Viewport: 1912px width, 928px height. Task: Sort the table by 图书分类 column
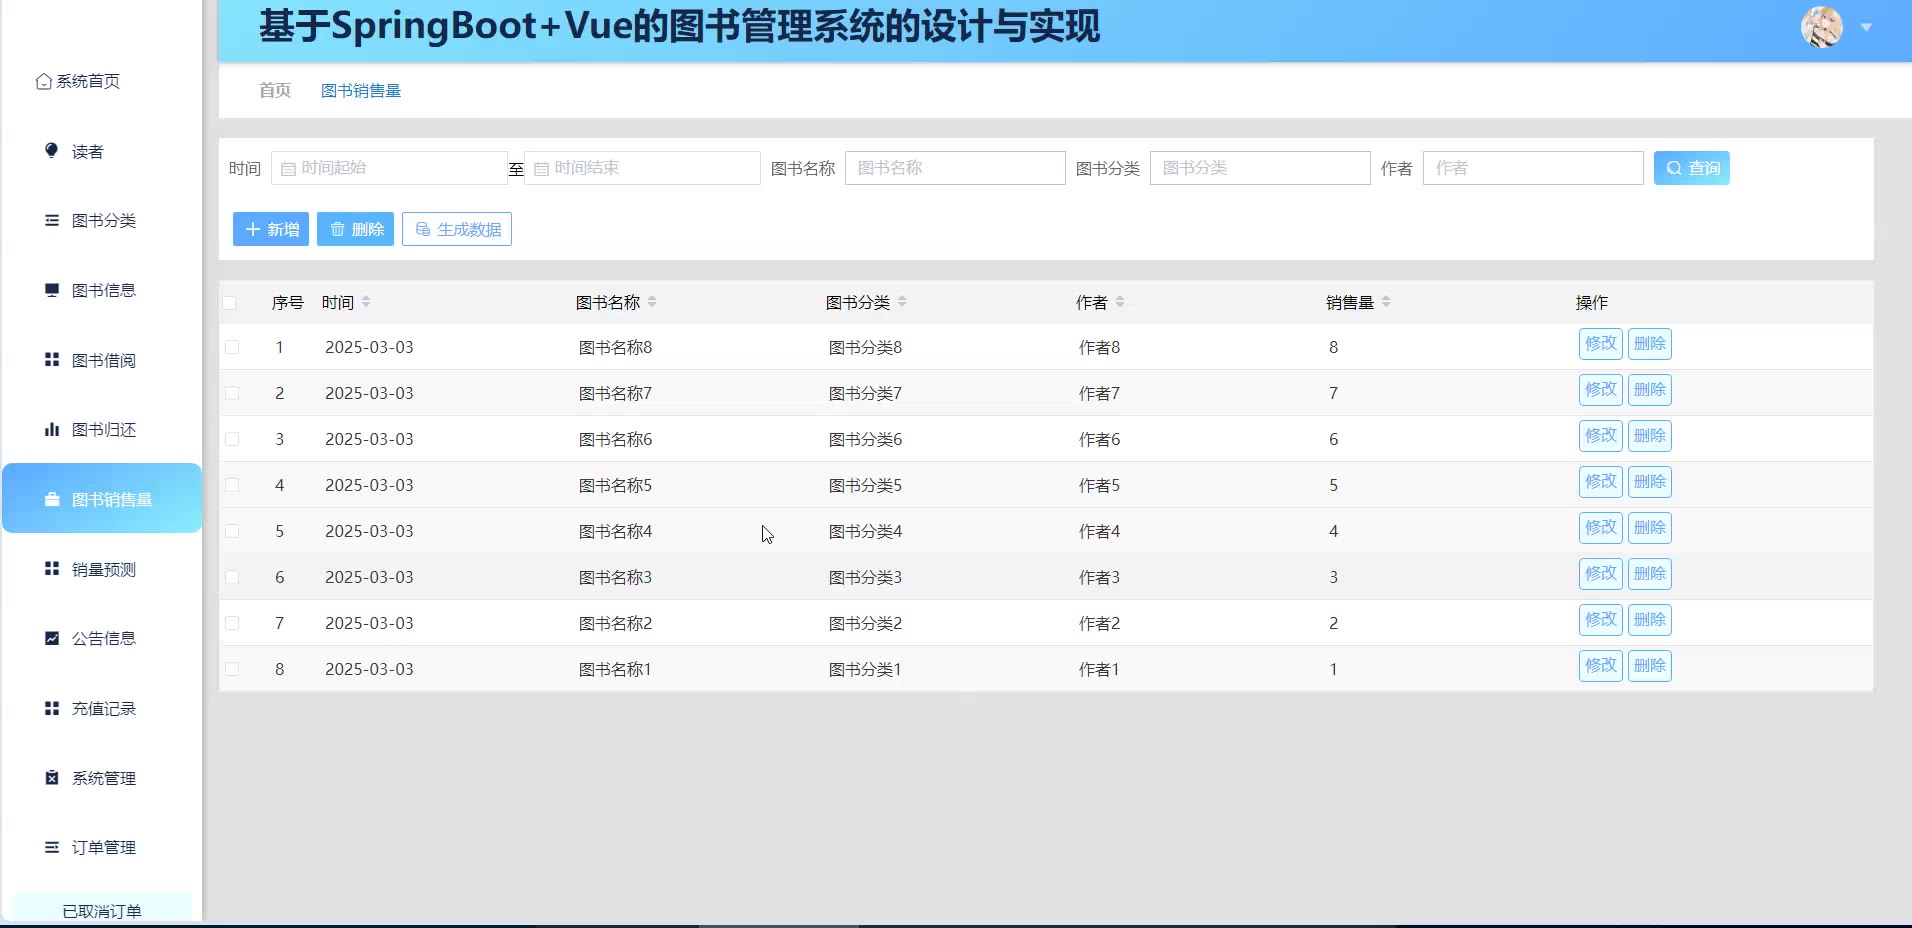(x=902, y=302)
